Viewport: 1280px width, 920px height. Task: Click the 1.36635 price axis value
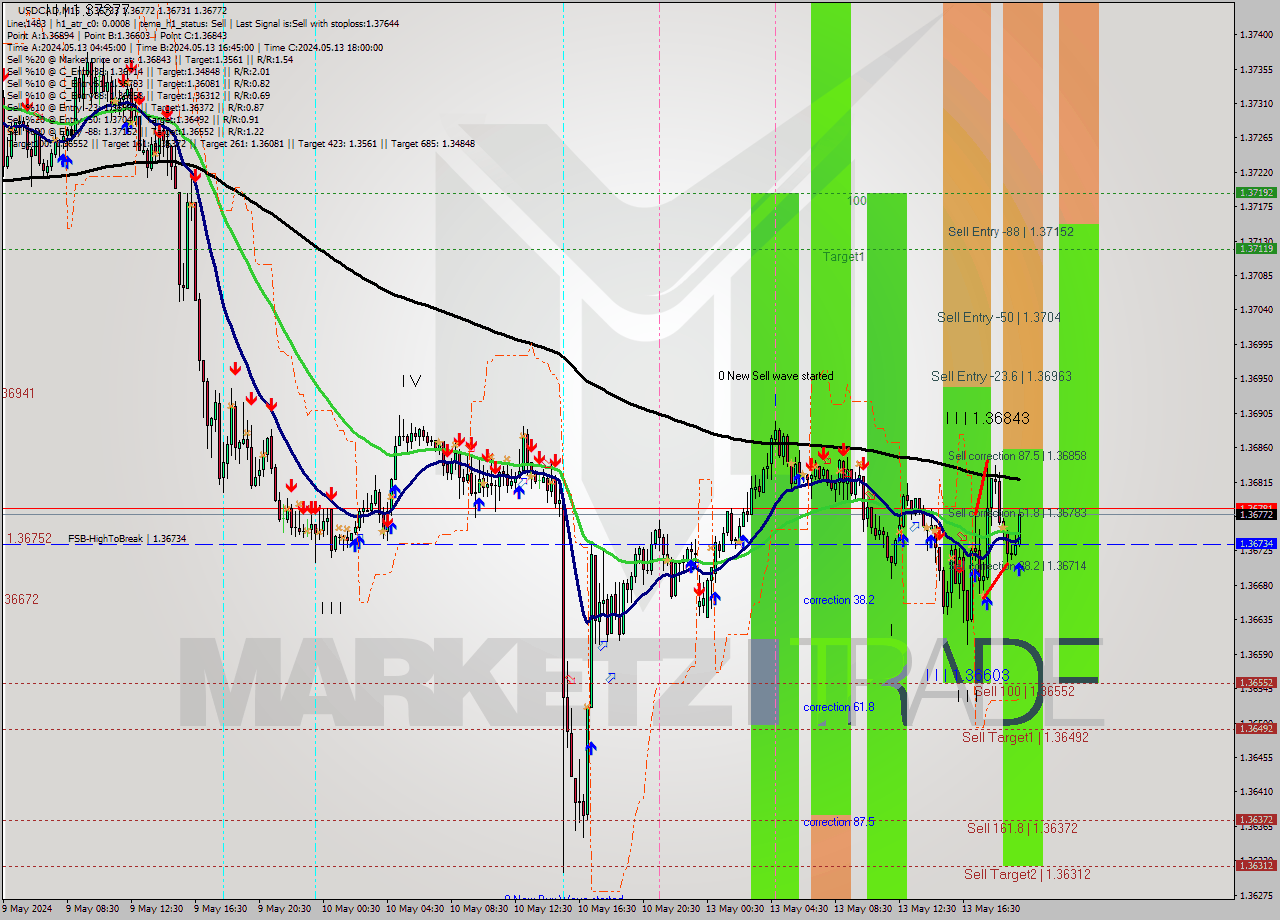[x=1256, y=620]
